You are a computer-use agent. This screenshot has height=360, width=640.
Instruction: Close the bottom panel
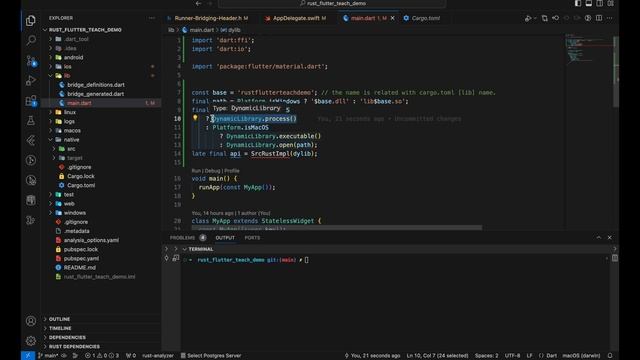[609, 238]
